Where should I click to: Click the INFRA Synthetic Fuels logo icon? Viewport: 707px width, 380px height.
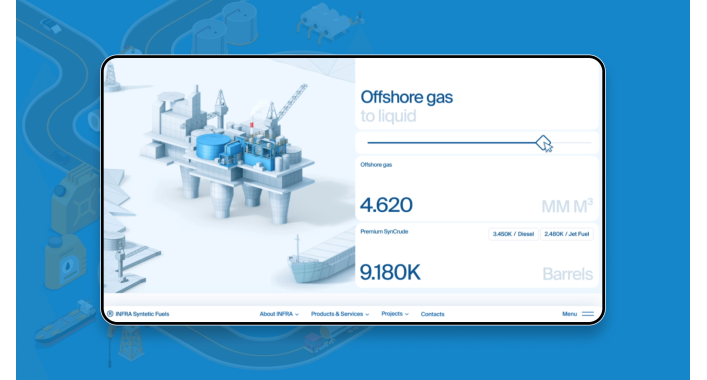pos(110,314)
